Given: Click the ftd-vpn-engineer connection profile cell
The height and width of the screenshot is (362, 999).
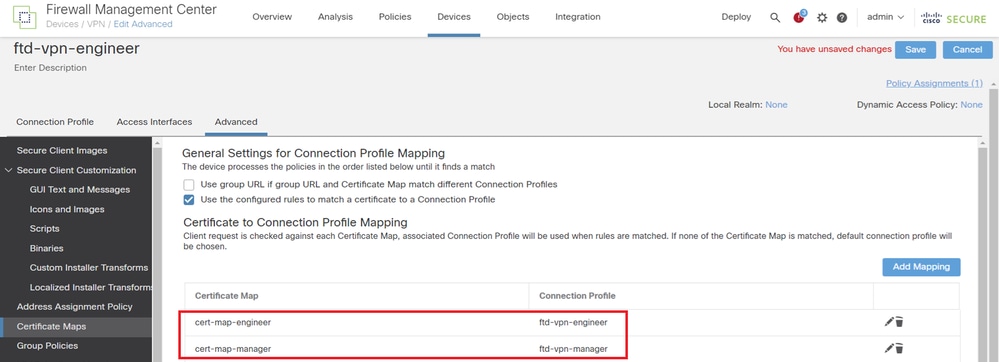Looking at the screenshot, I should click(573, 322).
